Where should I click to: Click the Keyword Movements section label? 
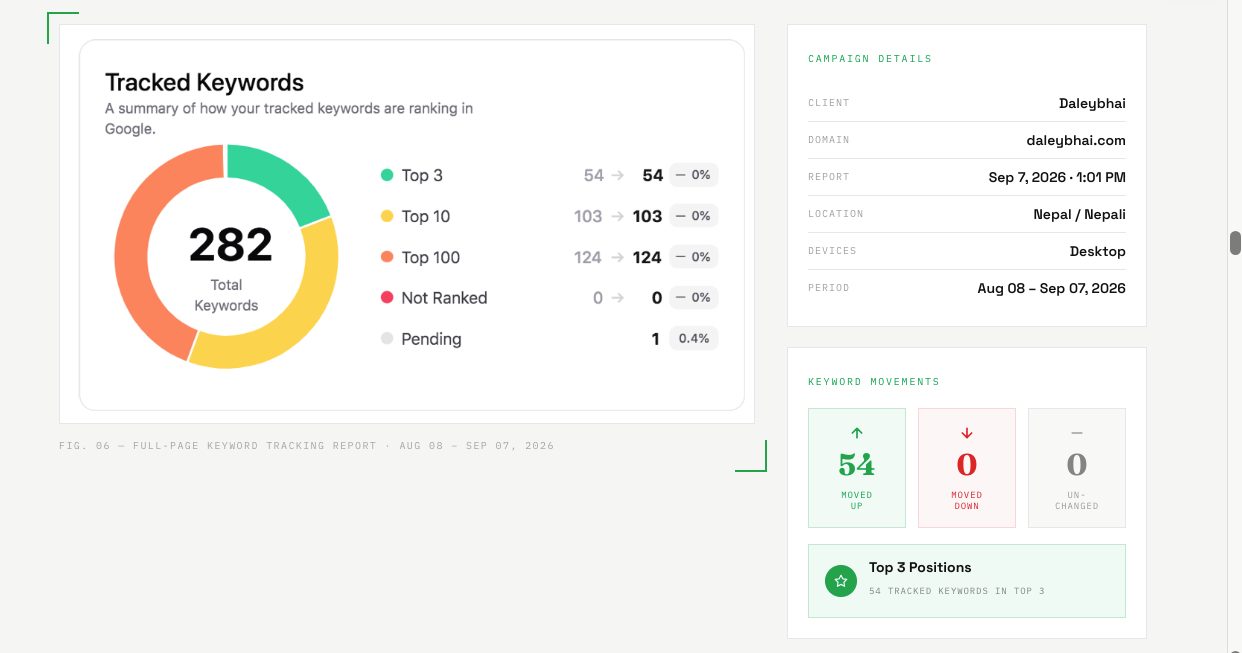coord(874,382)
